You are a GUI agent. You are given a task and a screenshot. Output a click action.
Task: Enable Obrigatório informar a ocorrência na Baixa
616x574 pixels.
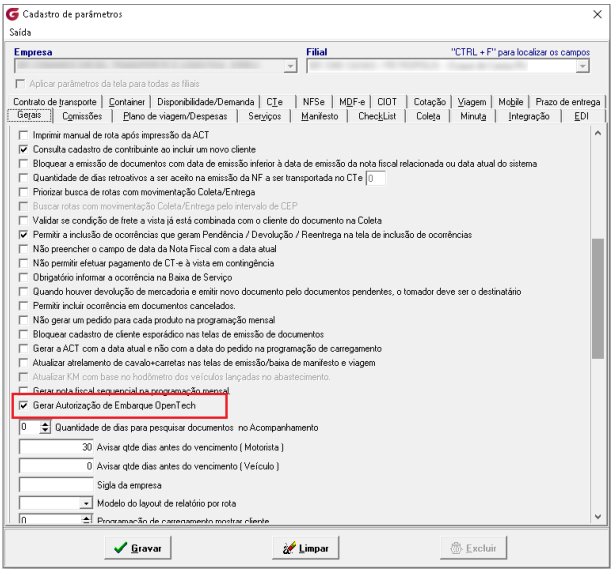pos(24,277)
